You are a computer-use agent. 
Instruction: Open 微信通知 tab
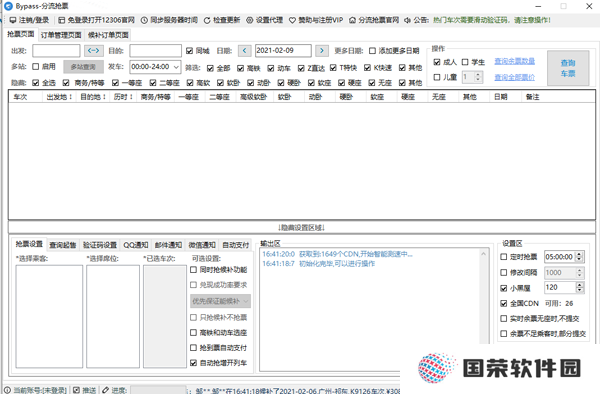202,245
